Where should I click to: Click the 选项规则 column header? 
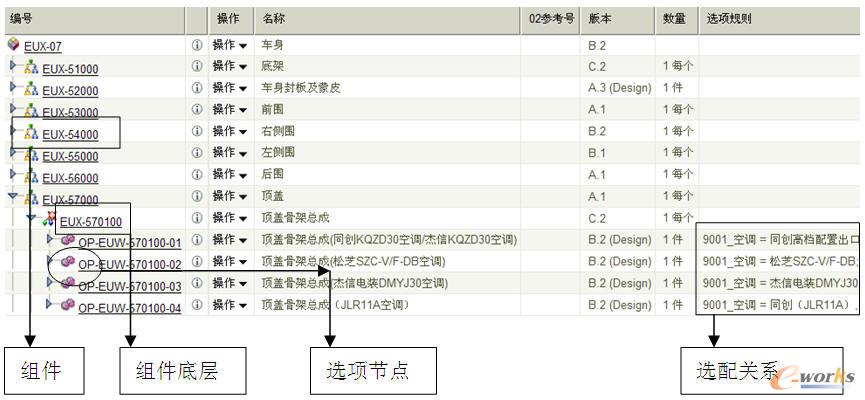[729, 19]
